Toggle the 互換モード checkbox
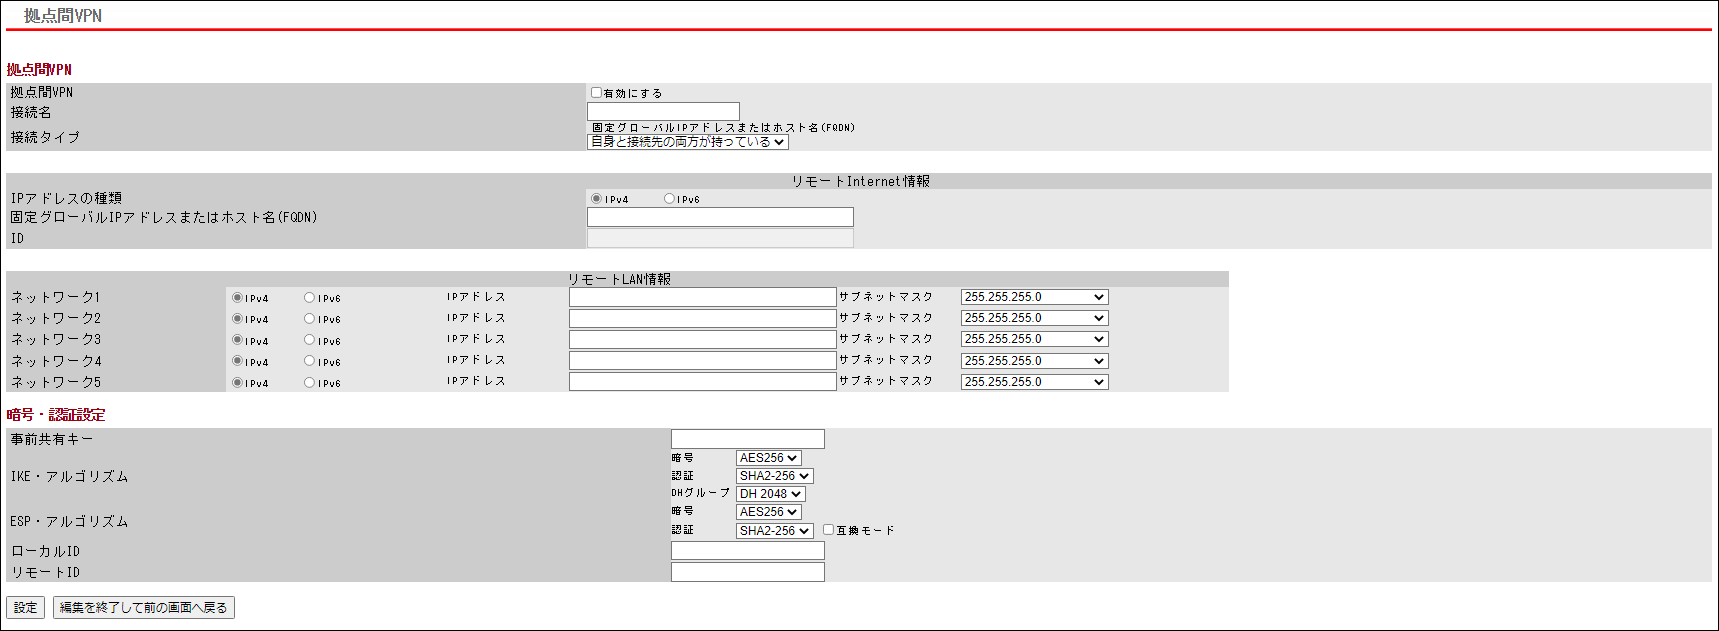 click(828, 530)
